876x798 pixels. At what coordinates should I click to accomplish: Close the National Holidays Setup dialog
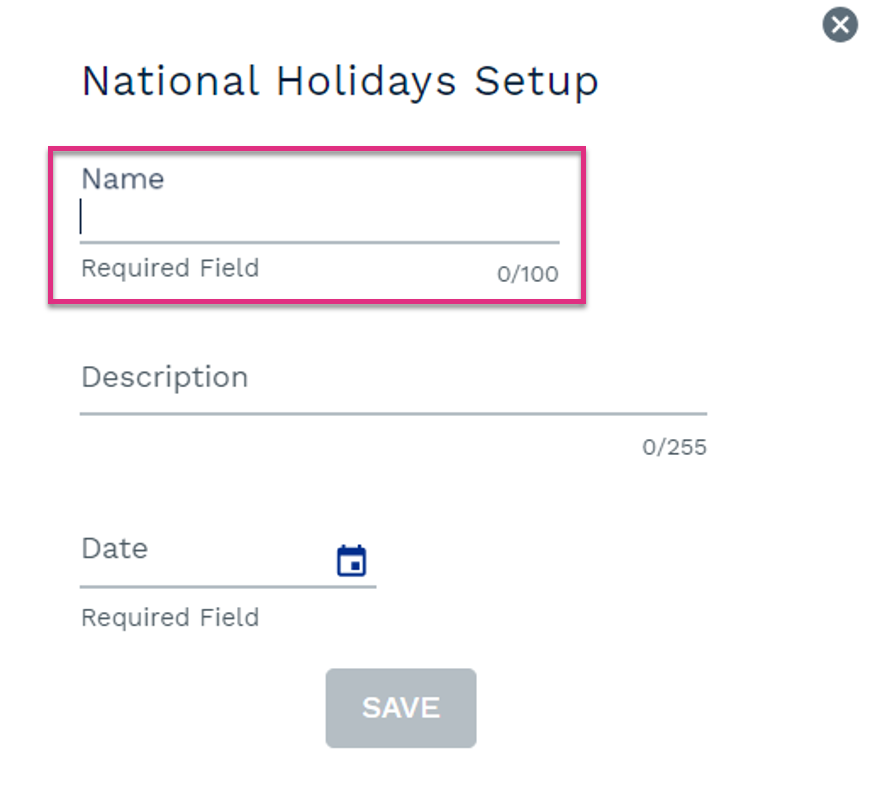coord(840,25)
